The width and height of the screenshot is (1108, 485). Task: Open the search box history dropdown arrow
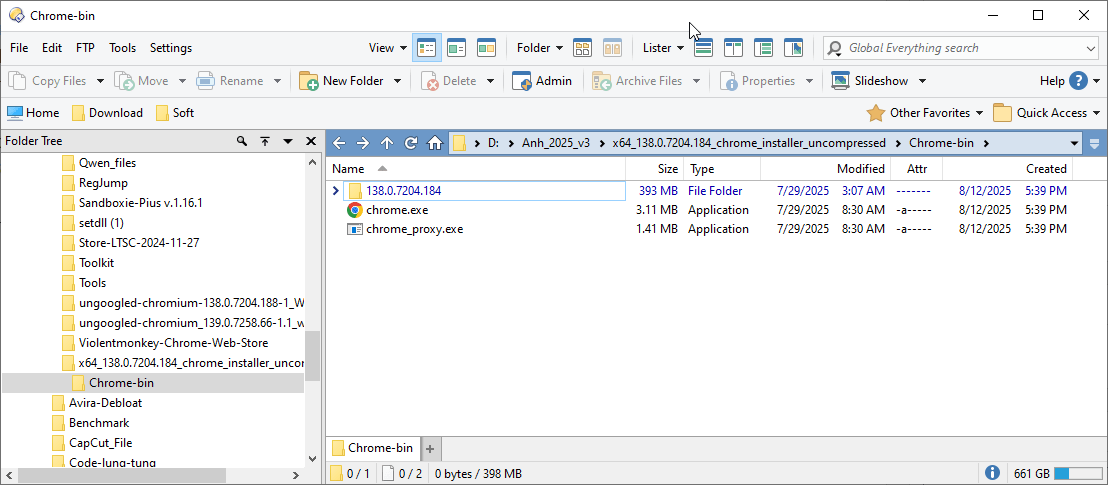(1091, 48)
